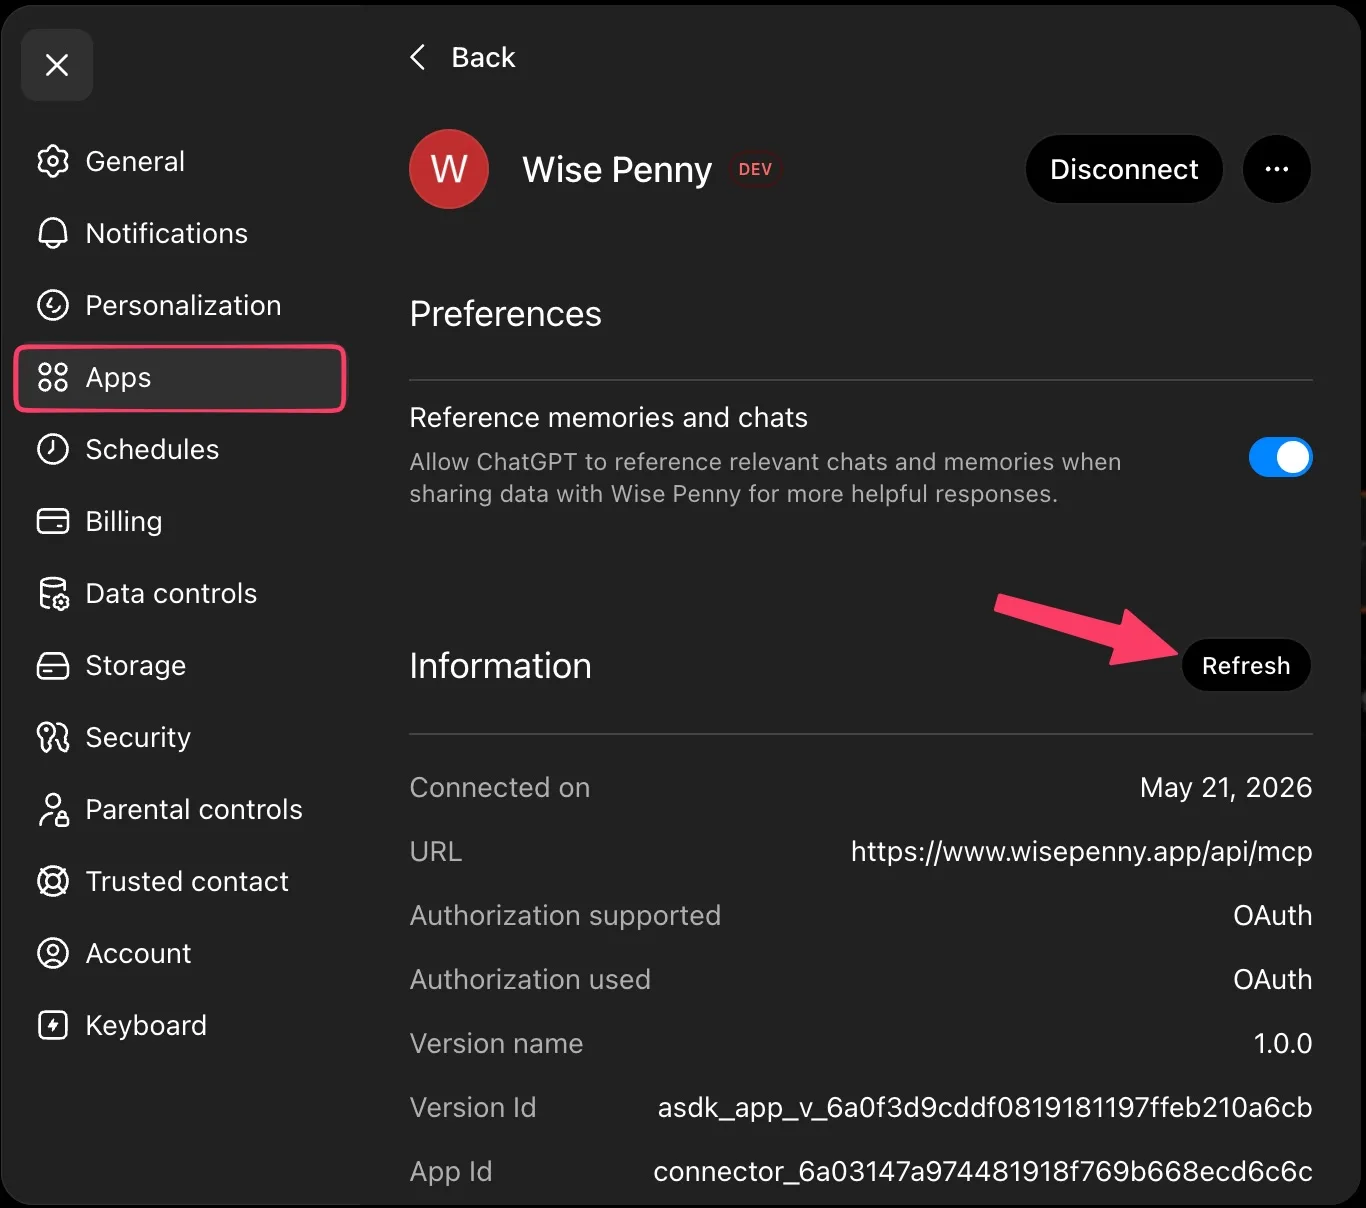Click the Wise Penny app title
1366x1208 pixels.
[x=617, y=170]
